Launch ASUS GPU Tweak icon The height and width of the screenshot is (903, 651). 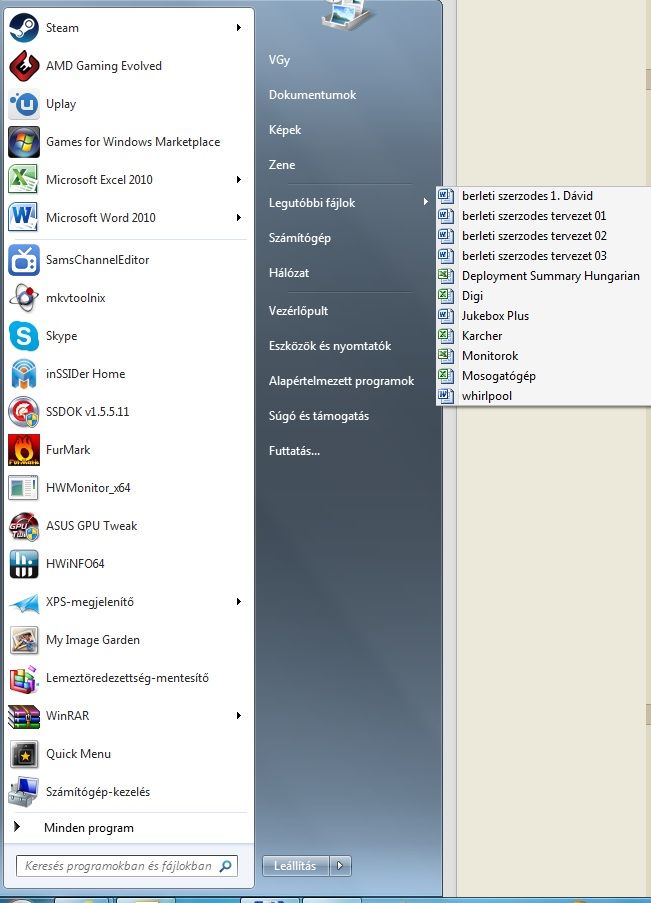[x=24, y=526]
